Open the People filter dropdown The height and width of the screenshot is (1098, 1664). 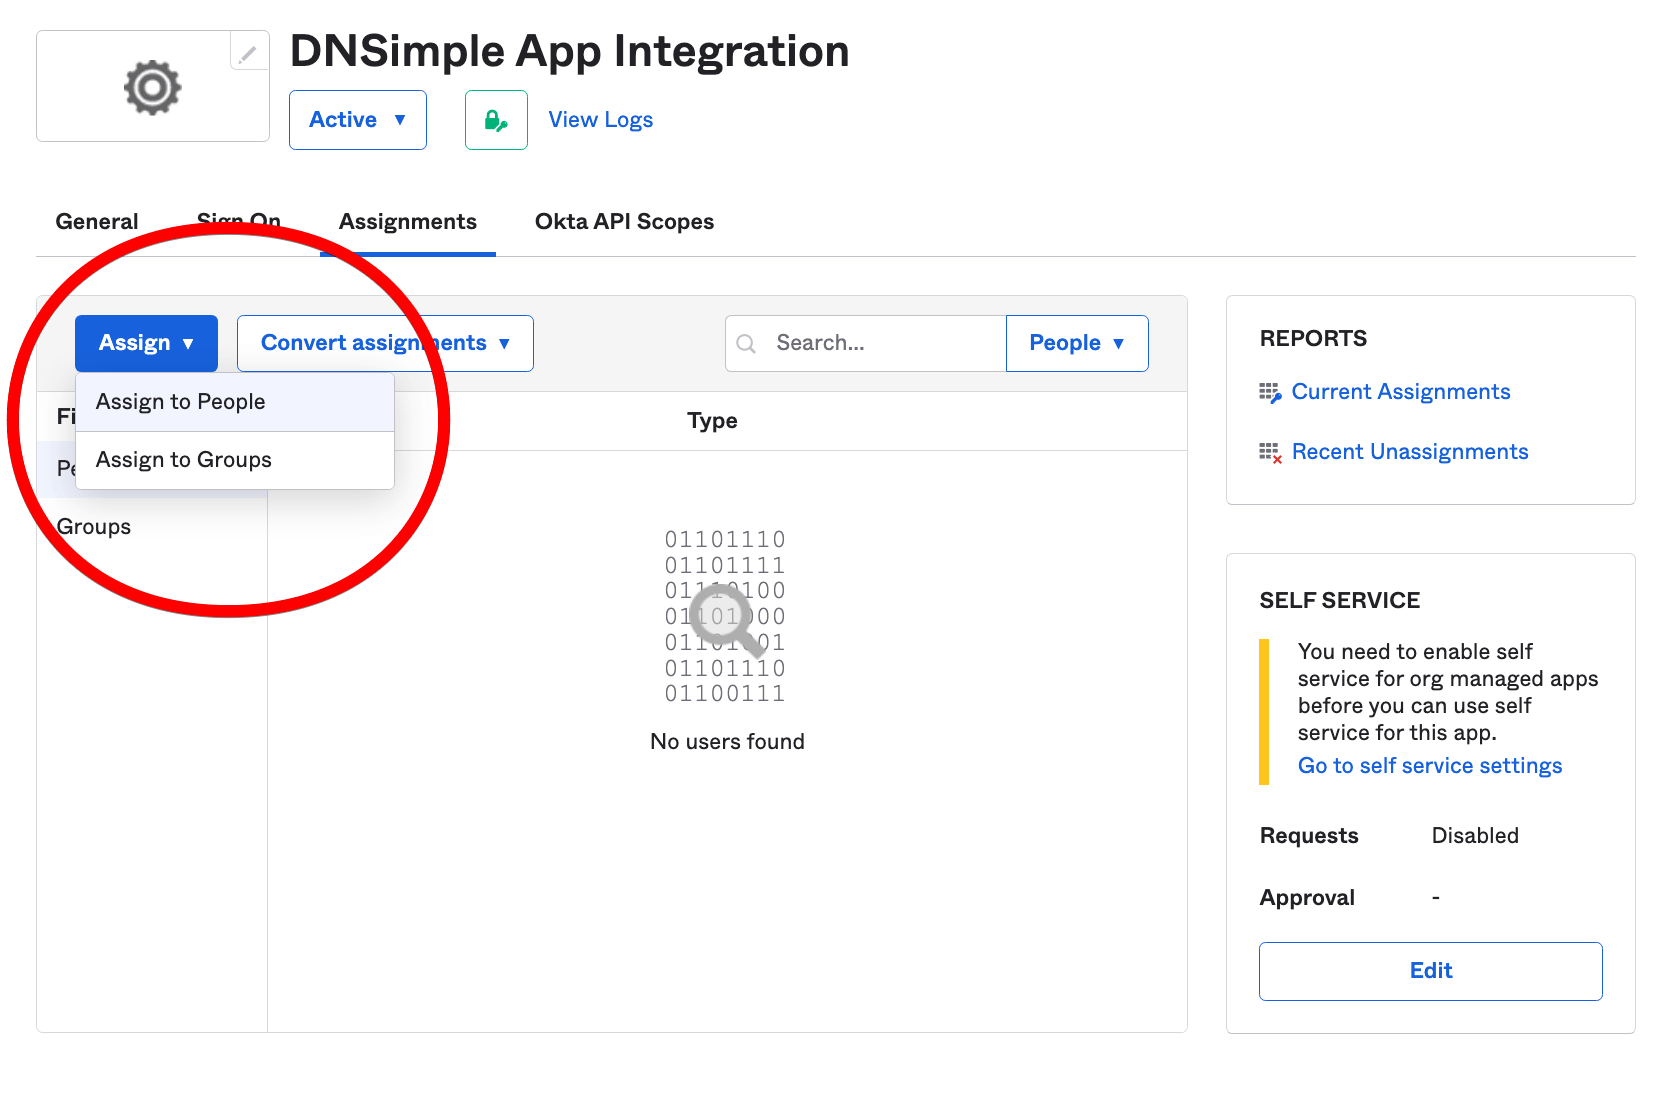point(1077,343)
